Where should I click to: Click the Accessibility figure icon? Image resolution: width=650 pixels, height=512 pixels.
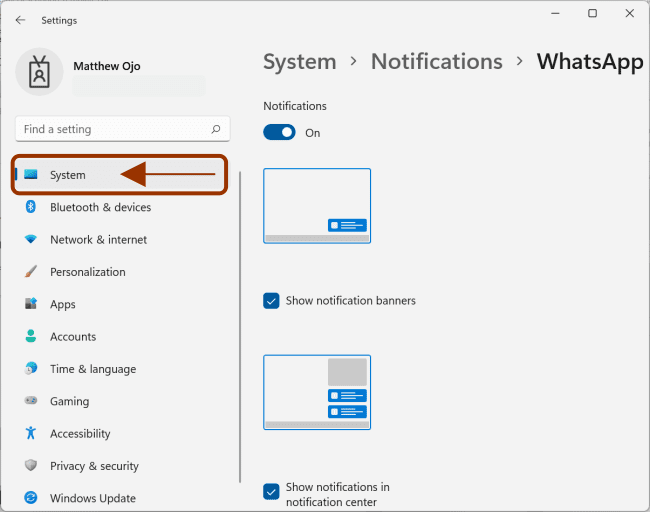pos(31,433)
